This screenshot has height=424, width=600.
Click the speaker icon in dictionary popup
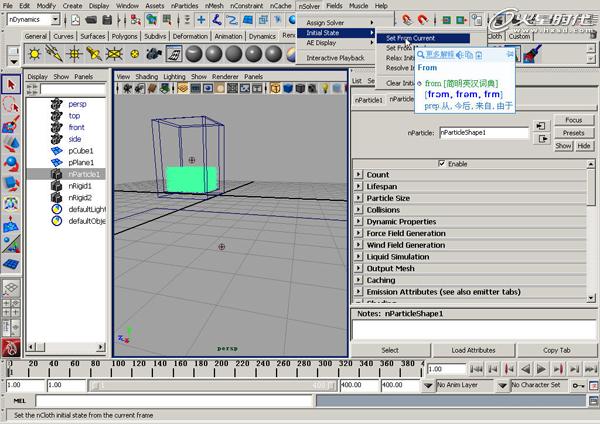460,55
